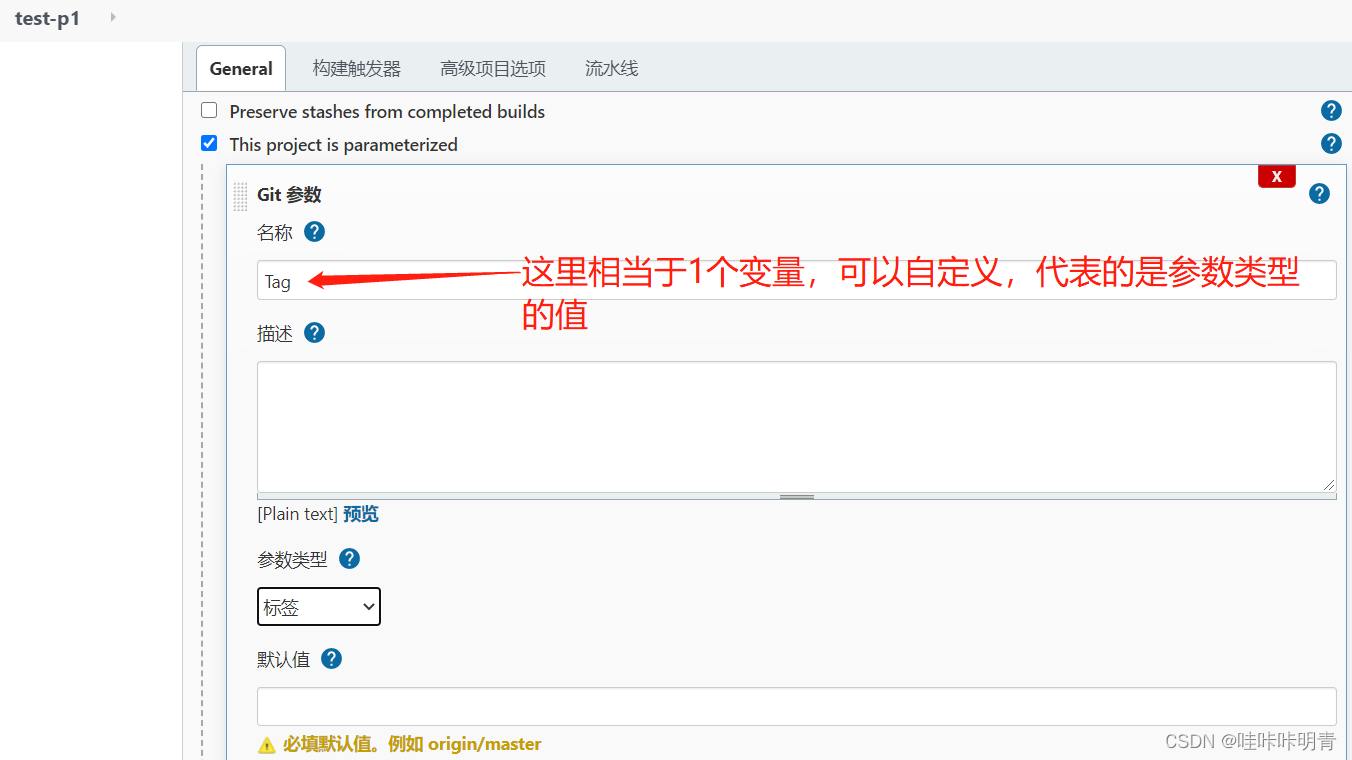The height and width of the screenshot is (760, 1352).
Task: Switch to the 流水线 tab
Action: click(x=611, y=68)
